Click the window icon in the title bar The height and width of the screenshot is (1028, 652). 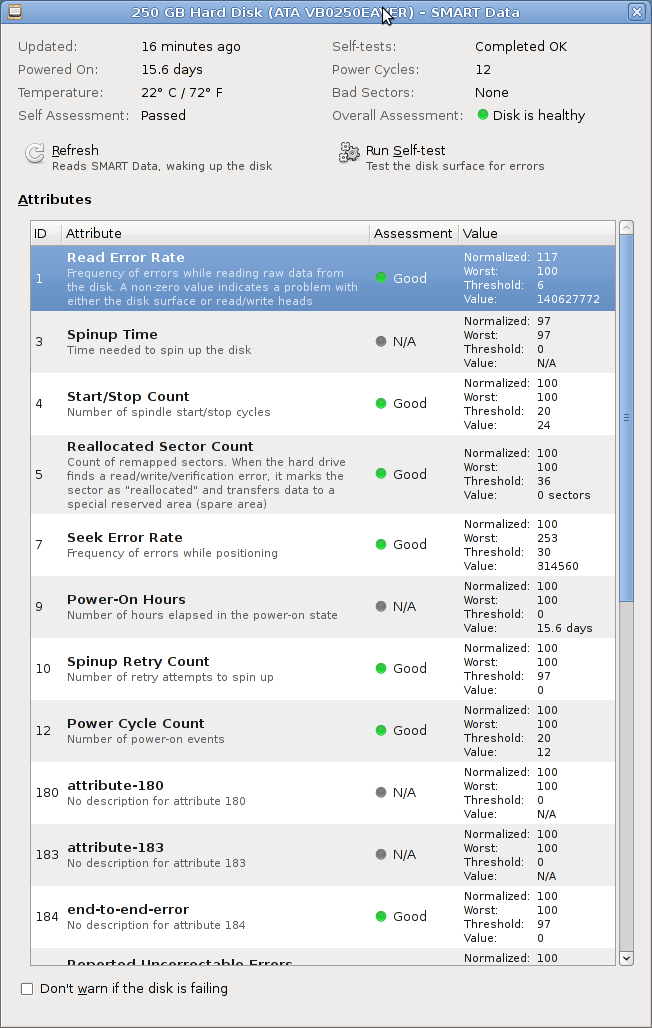click(14, 11)
